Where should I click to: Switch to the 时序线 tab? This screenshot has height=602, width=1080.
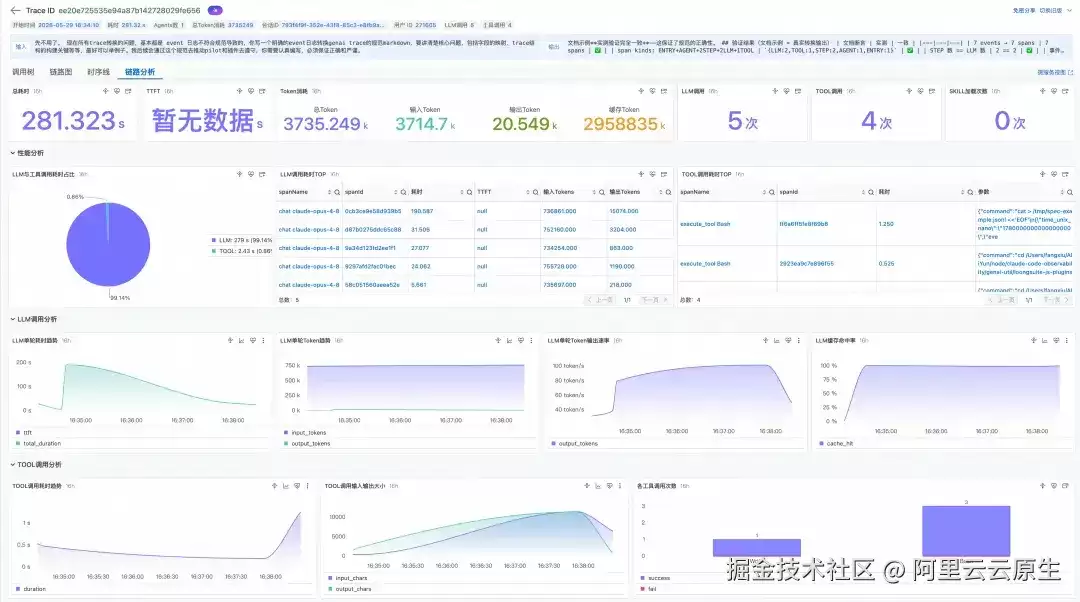(98, 72)
